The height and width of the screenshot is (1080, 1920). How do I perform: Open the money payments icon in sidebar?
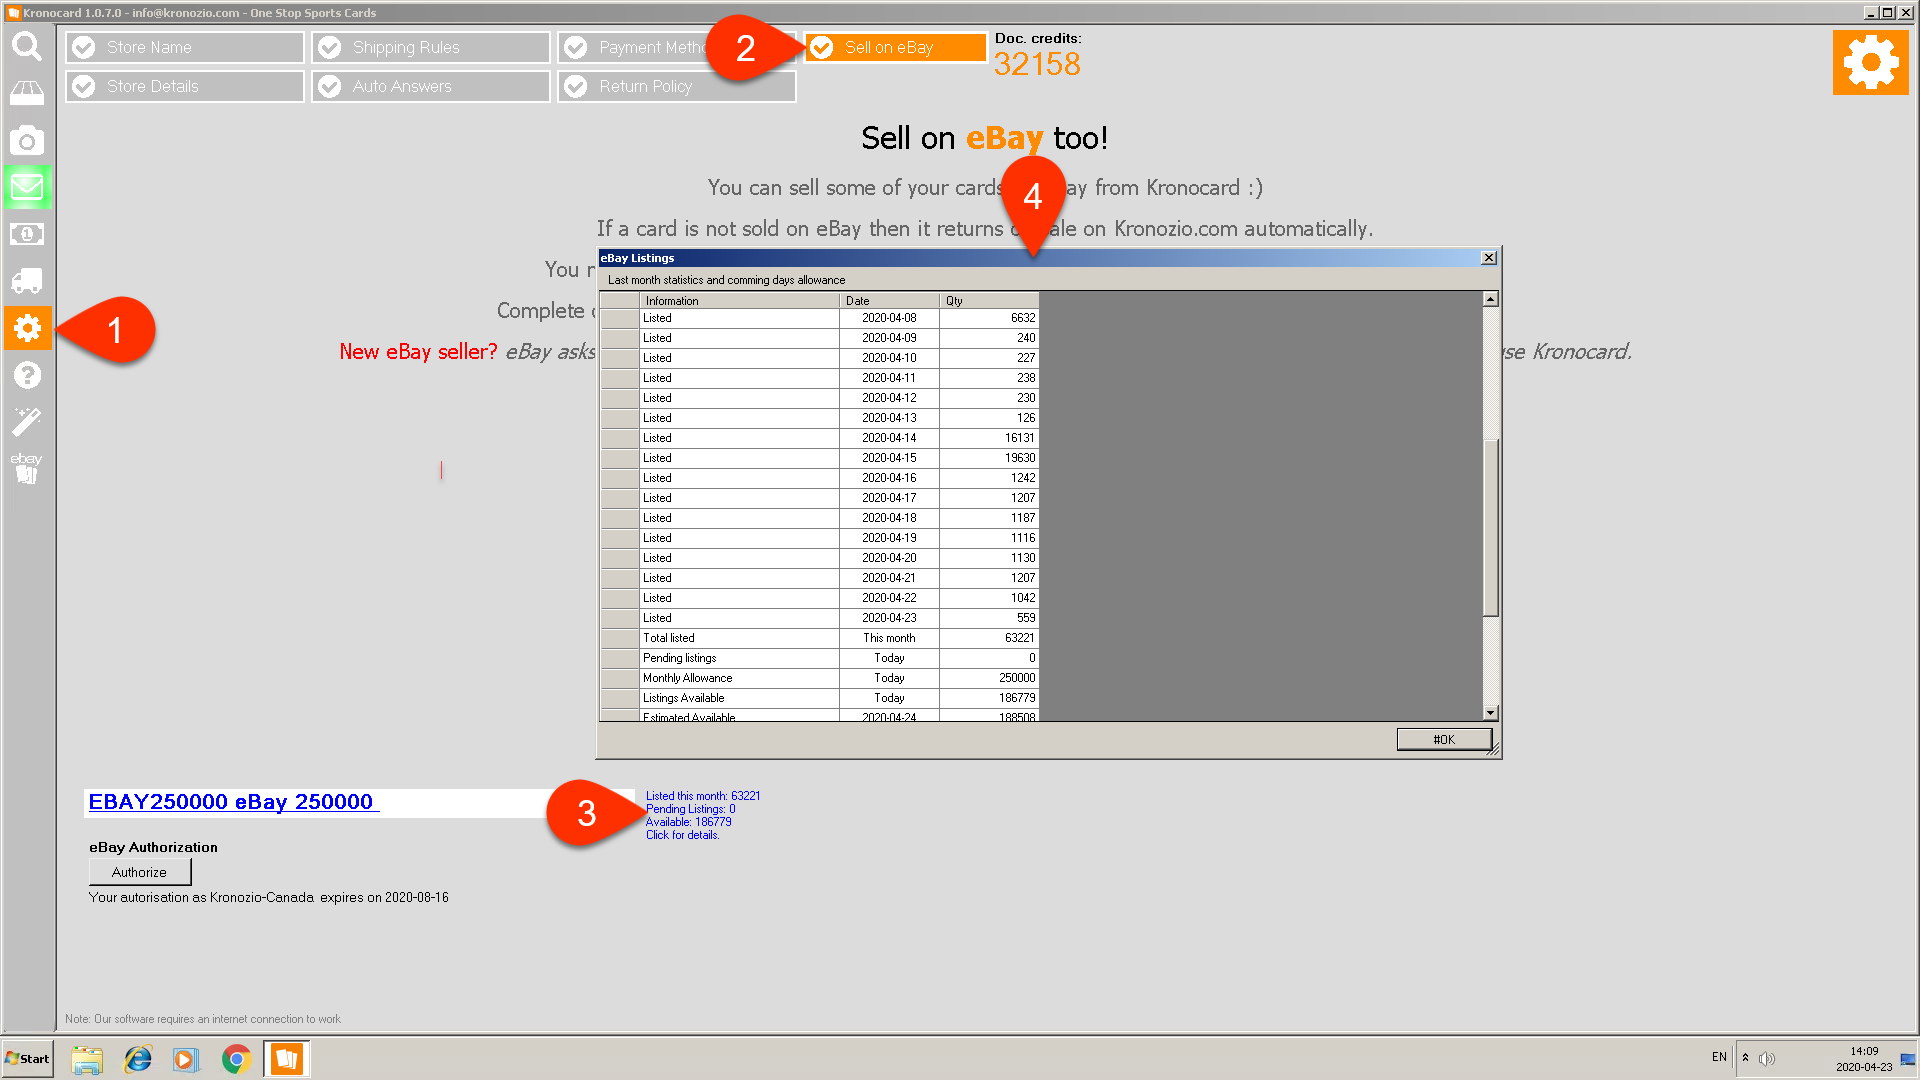coord(27,234)
